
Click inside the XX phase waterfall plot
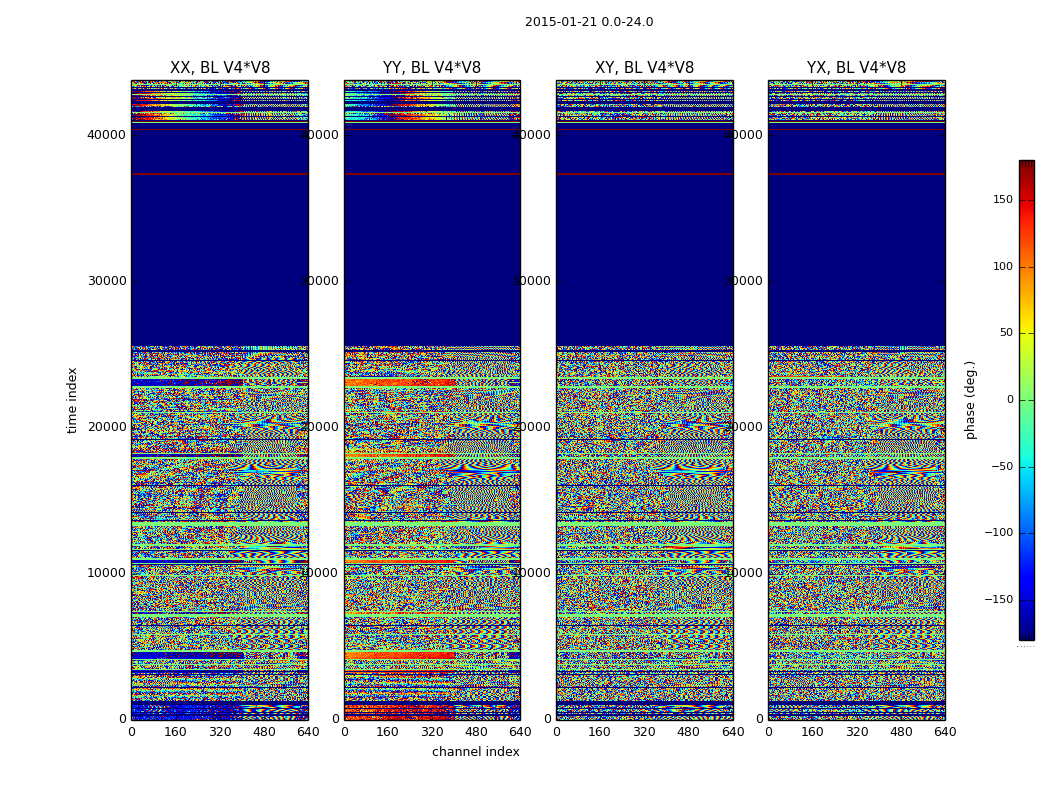tap(220, 400)
